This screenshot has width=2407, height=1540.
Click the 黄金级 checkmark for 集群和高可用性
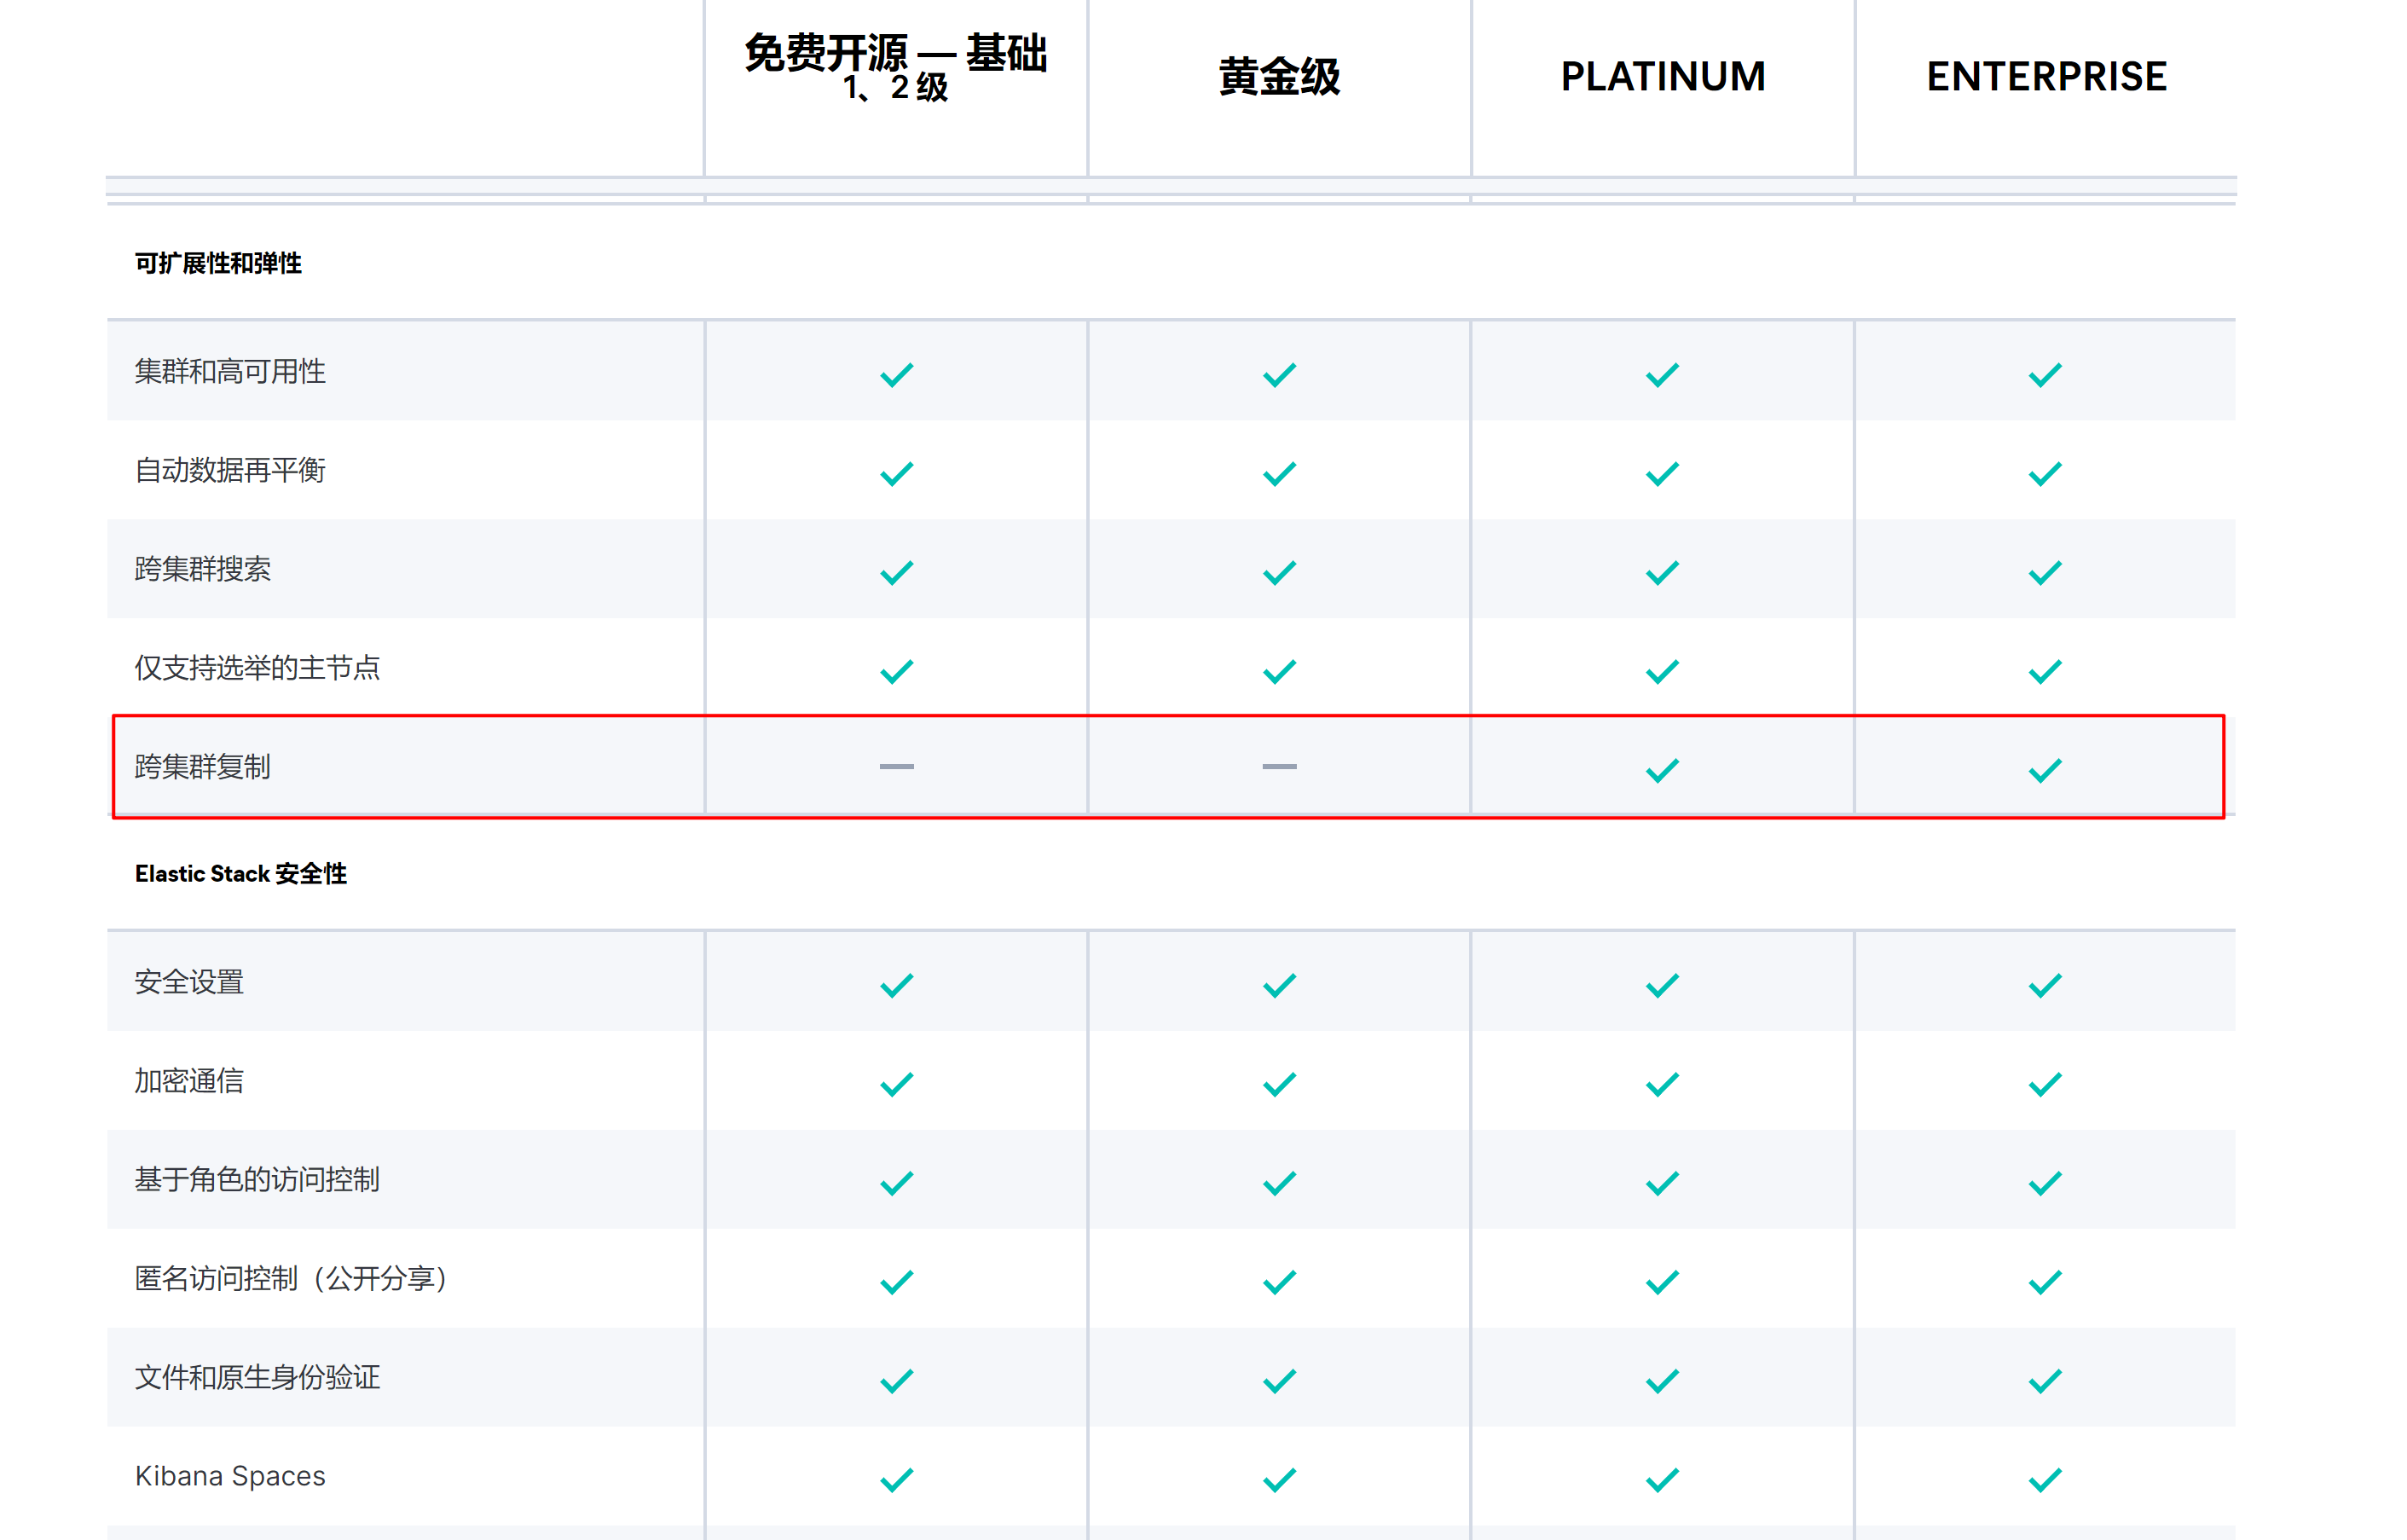coord(1279,375)
